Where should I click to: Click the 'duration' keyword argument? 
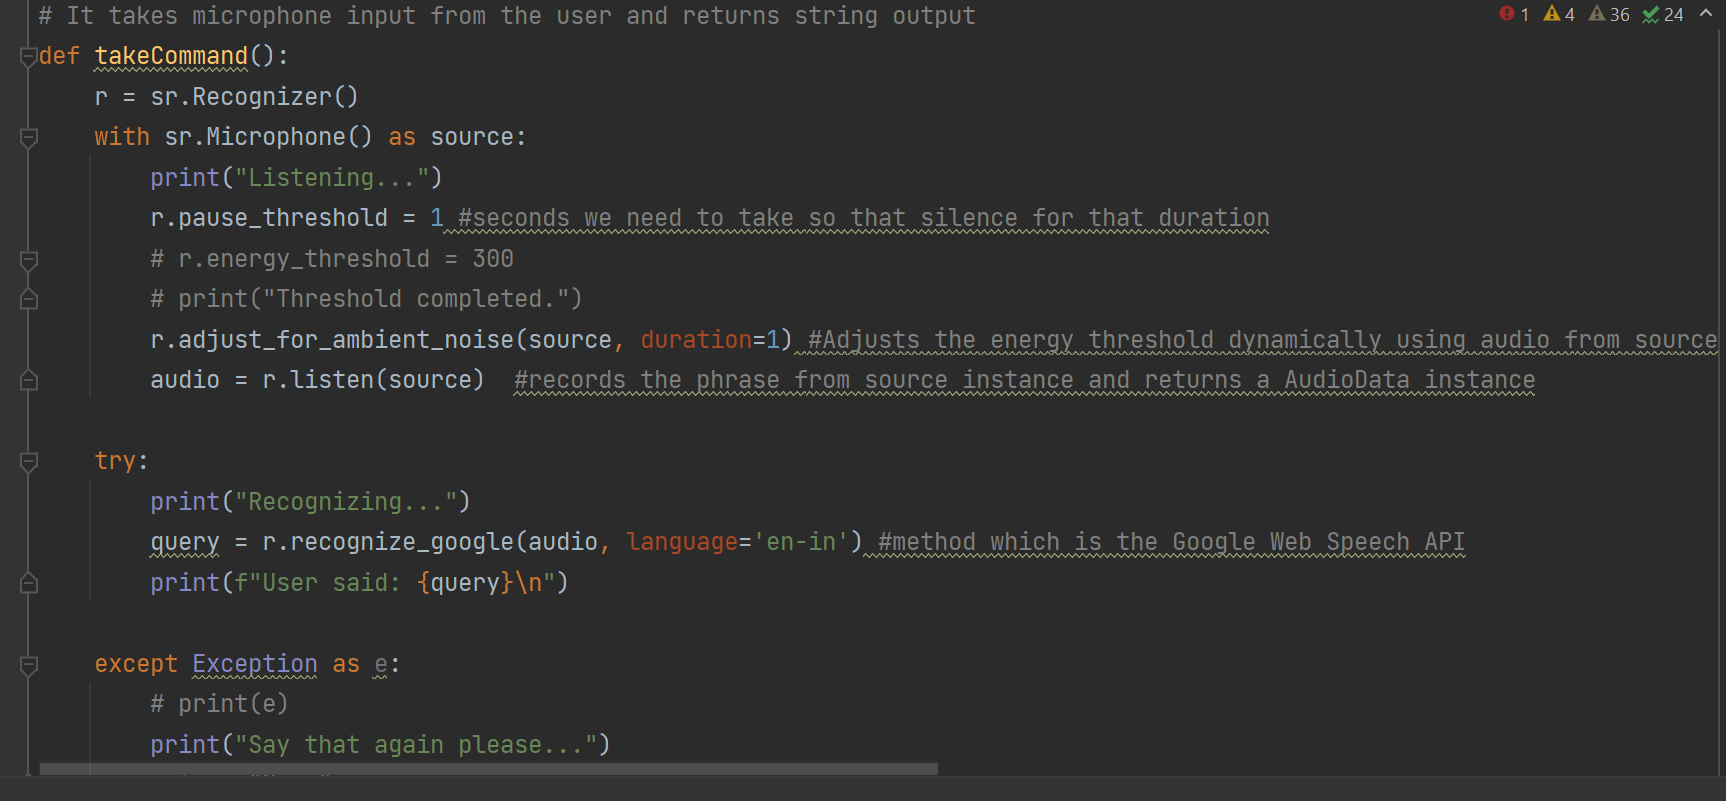pyautogui.click(x=696, y=340)
